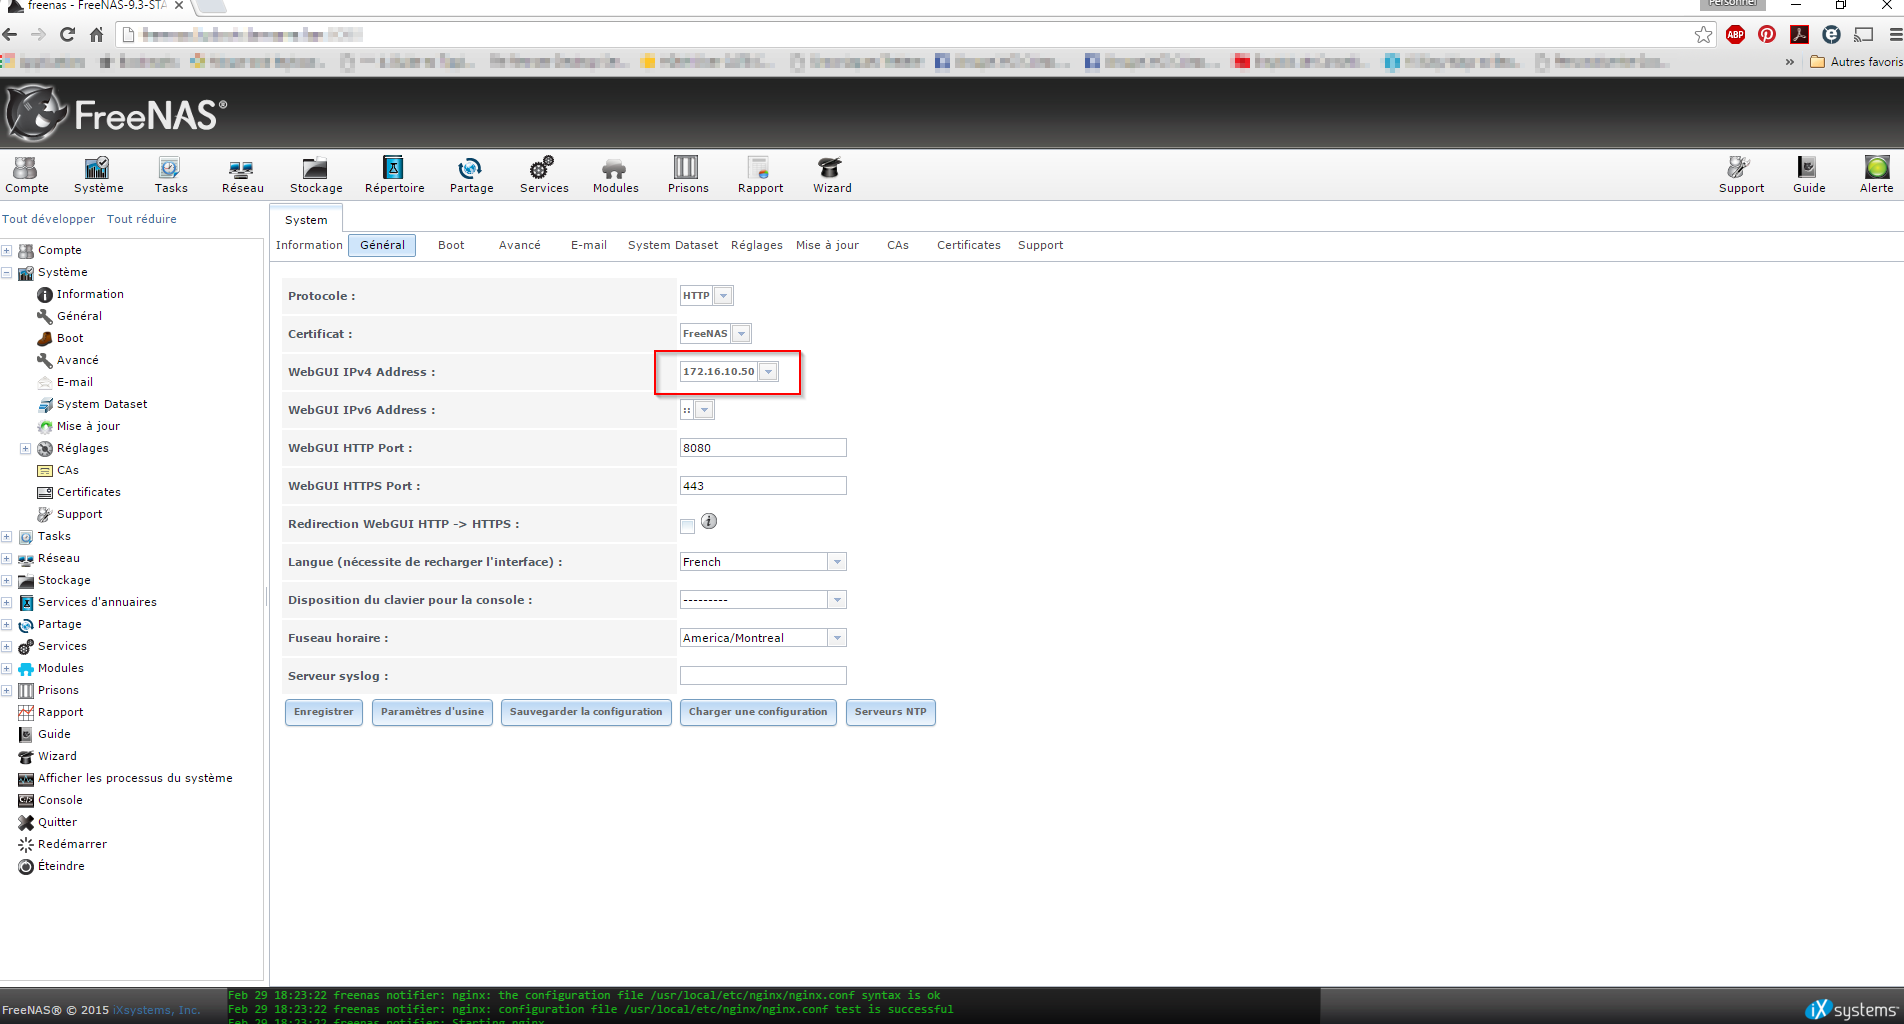Expand the Stockage tree node

point(7,580)
